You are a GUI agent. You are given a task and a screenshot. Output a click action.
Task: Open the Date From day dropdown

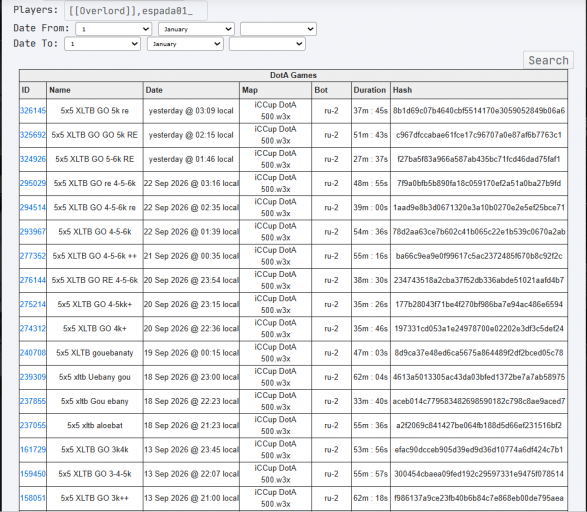[x=113, y=29]
